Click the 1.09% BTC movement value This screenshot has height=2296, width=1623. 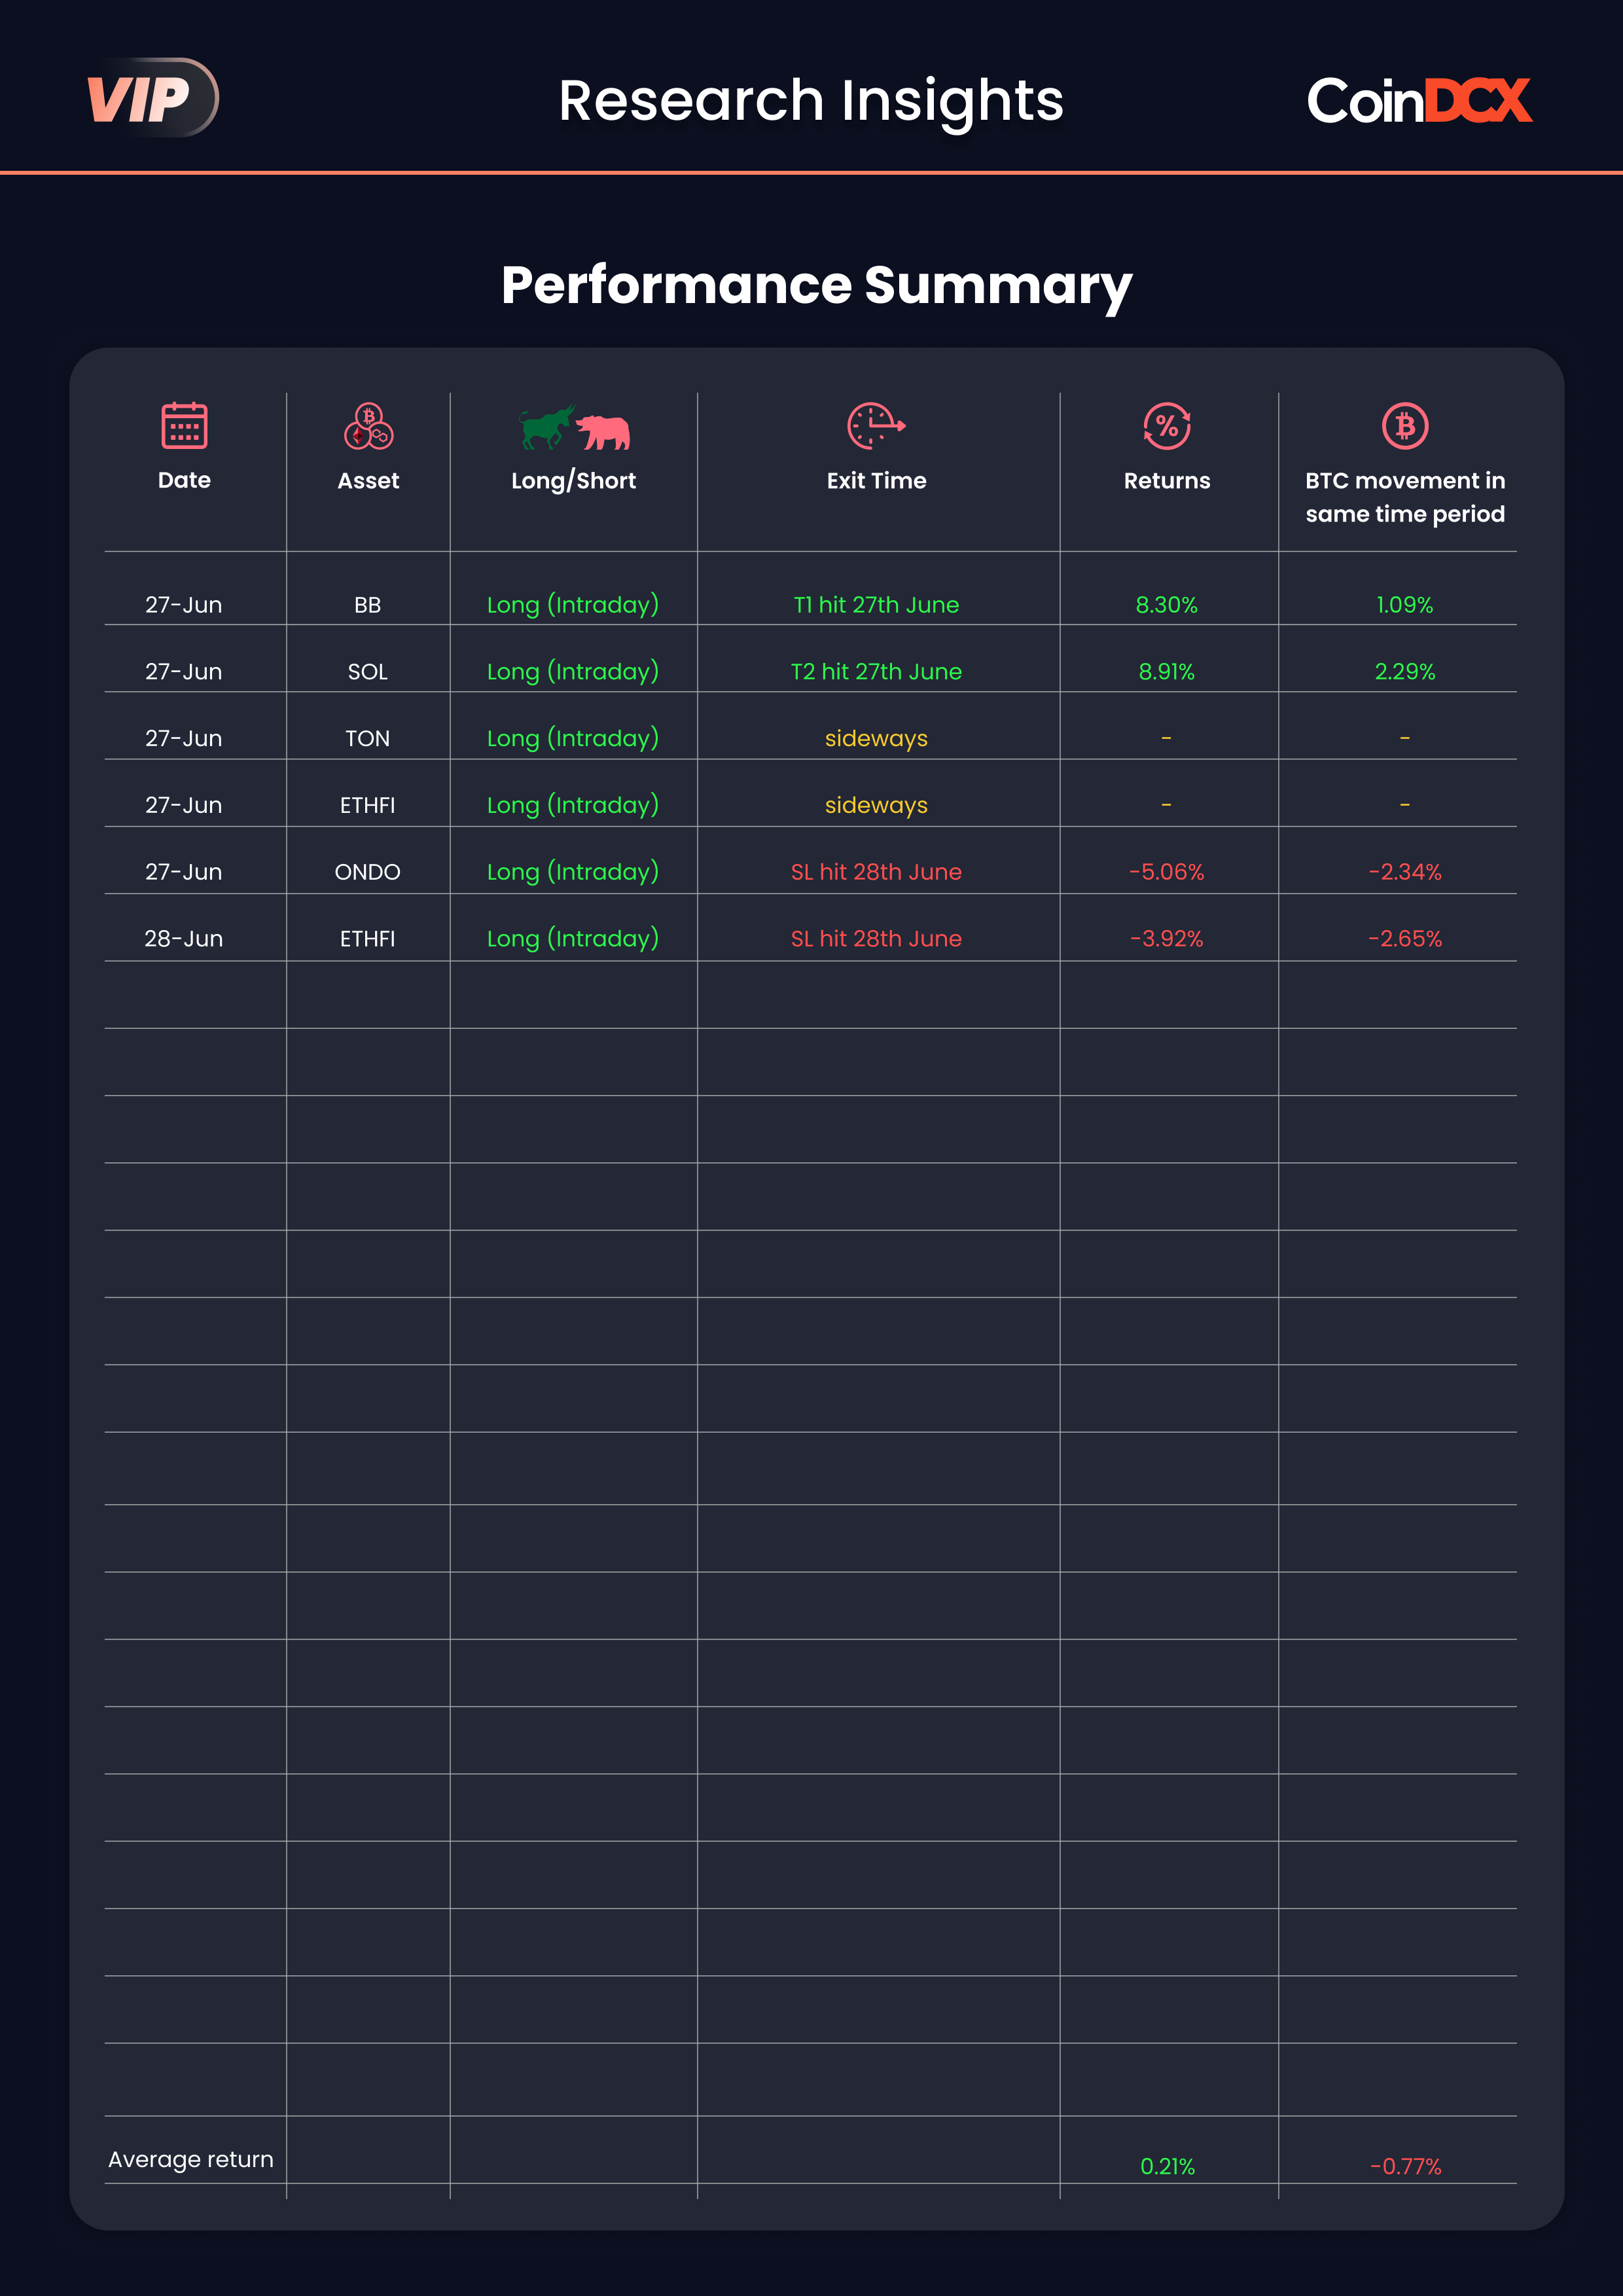(1405, 605)
